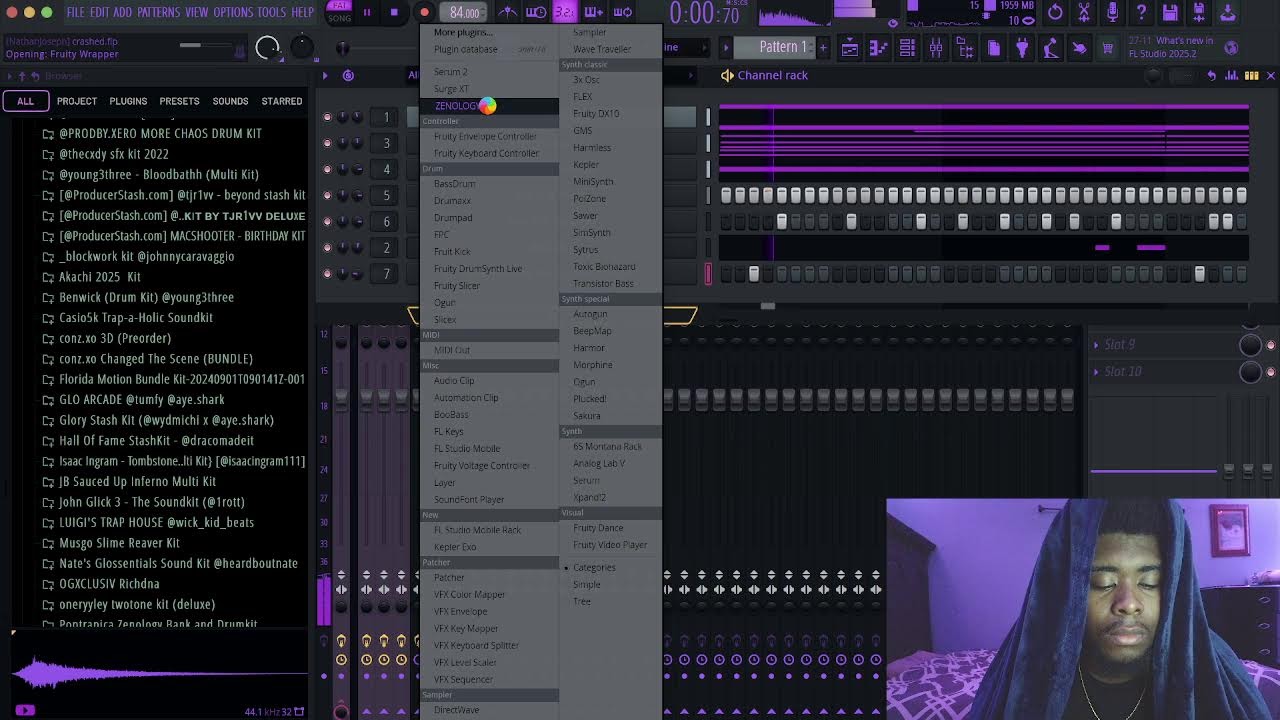Open the plugin picker plug icon
Image resolution: width=1280 pixels, height=720 pixels.
pos(1022,48)
